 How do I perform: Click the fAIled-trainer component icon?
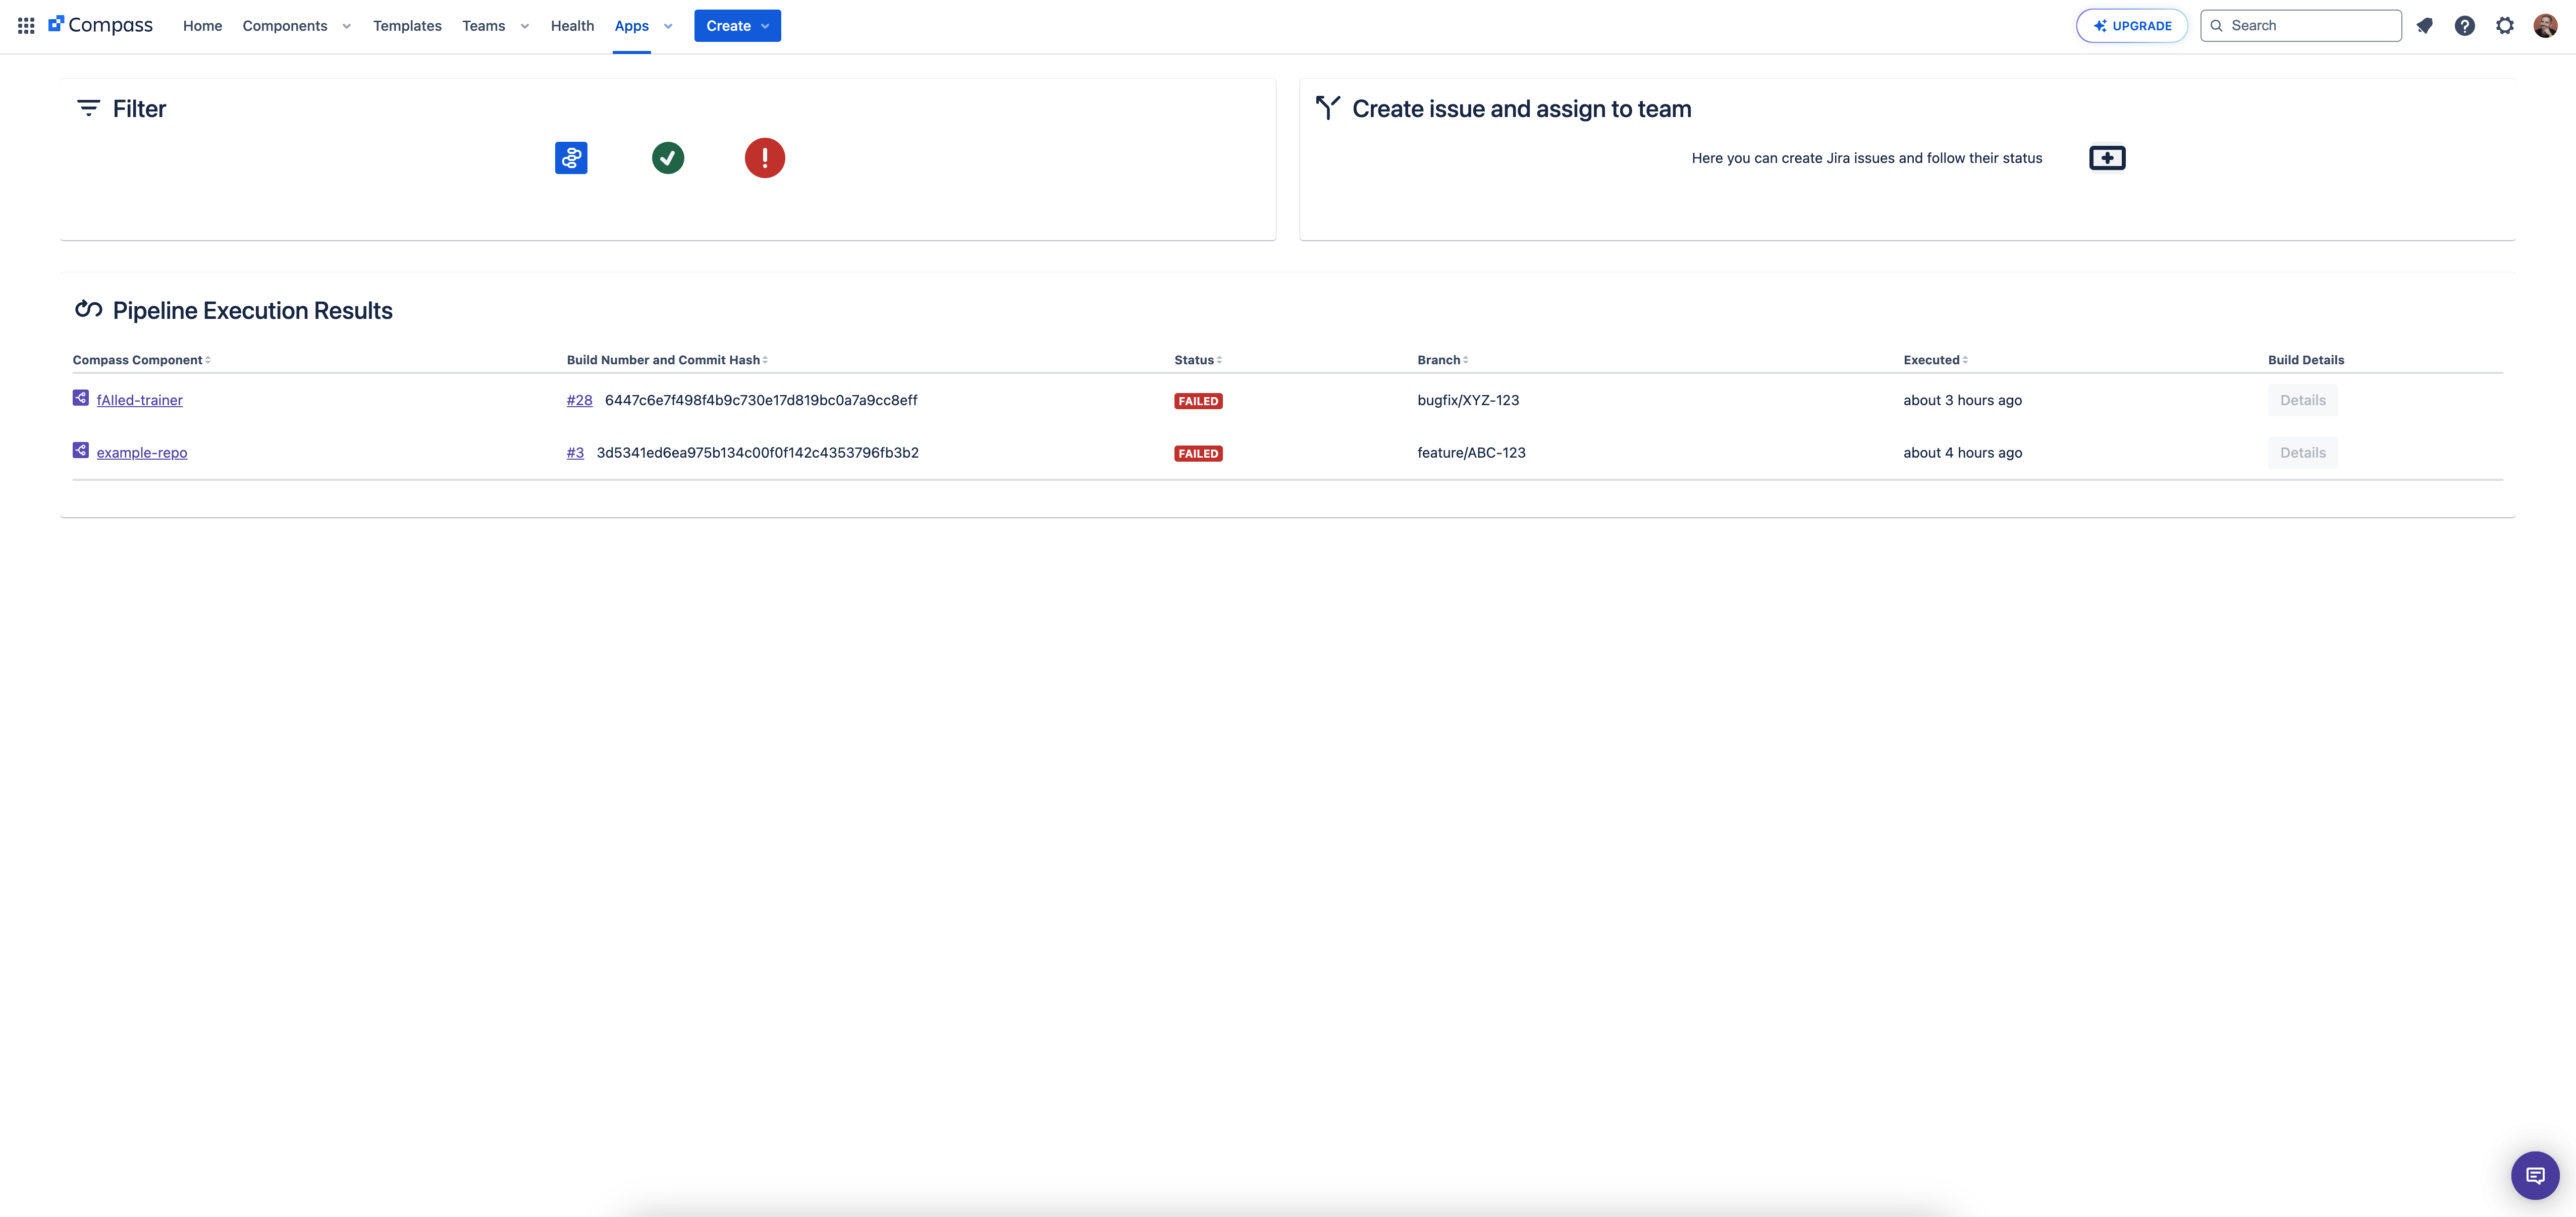click(81, 398)
